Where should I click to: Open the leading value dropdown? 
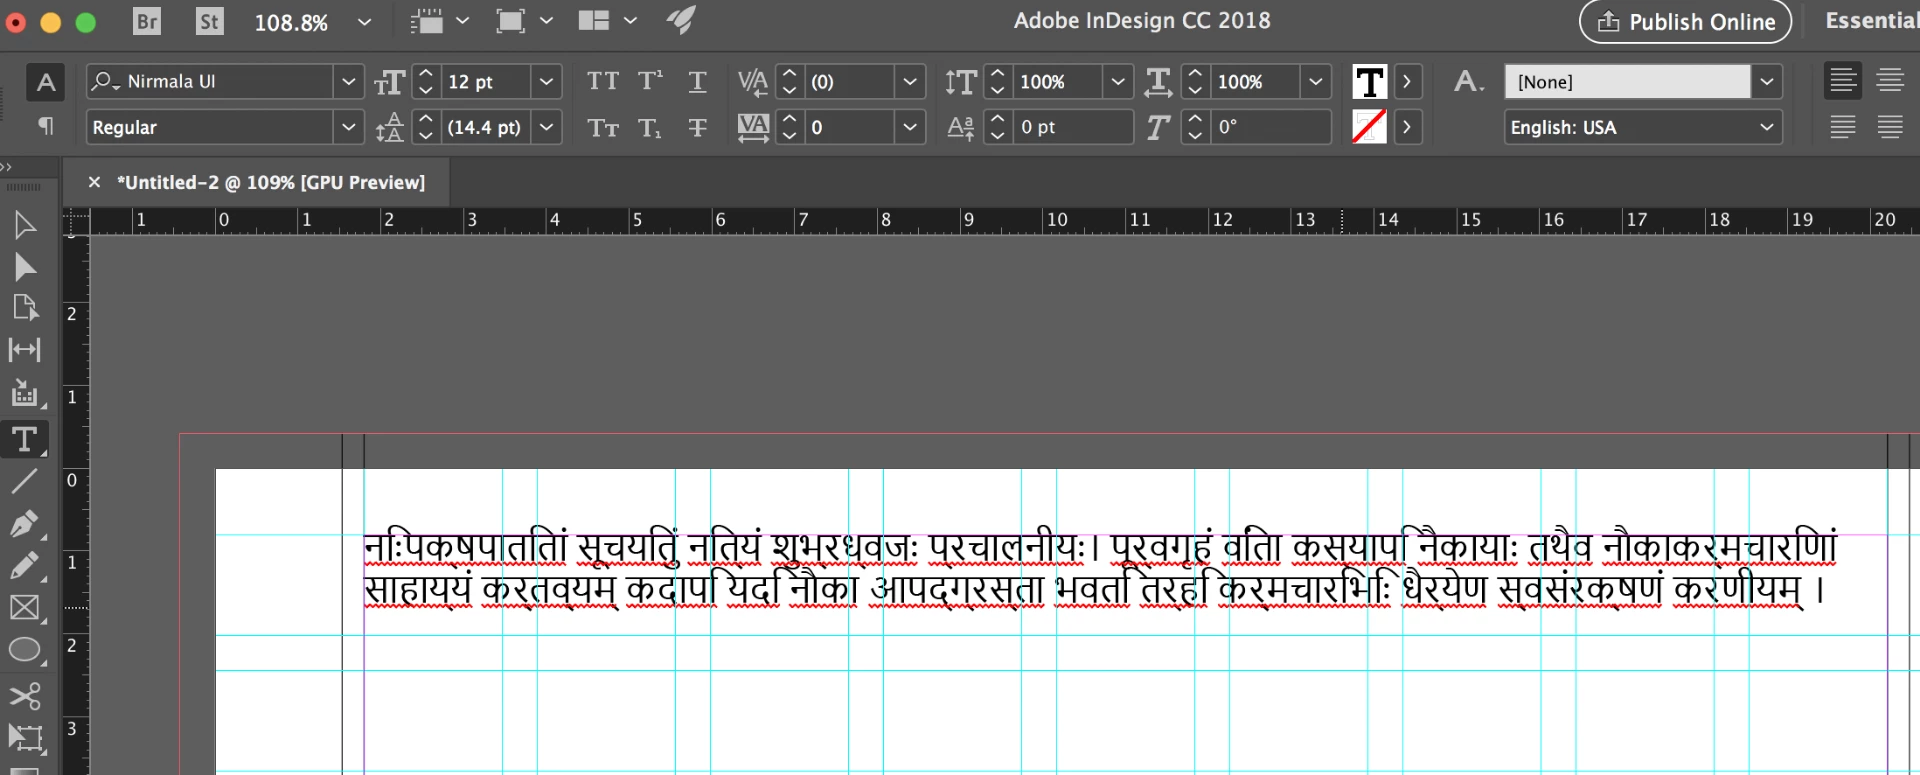click(x=546, y=127)
